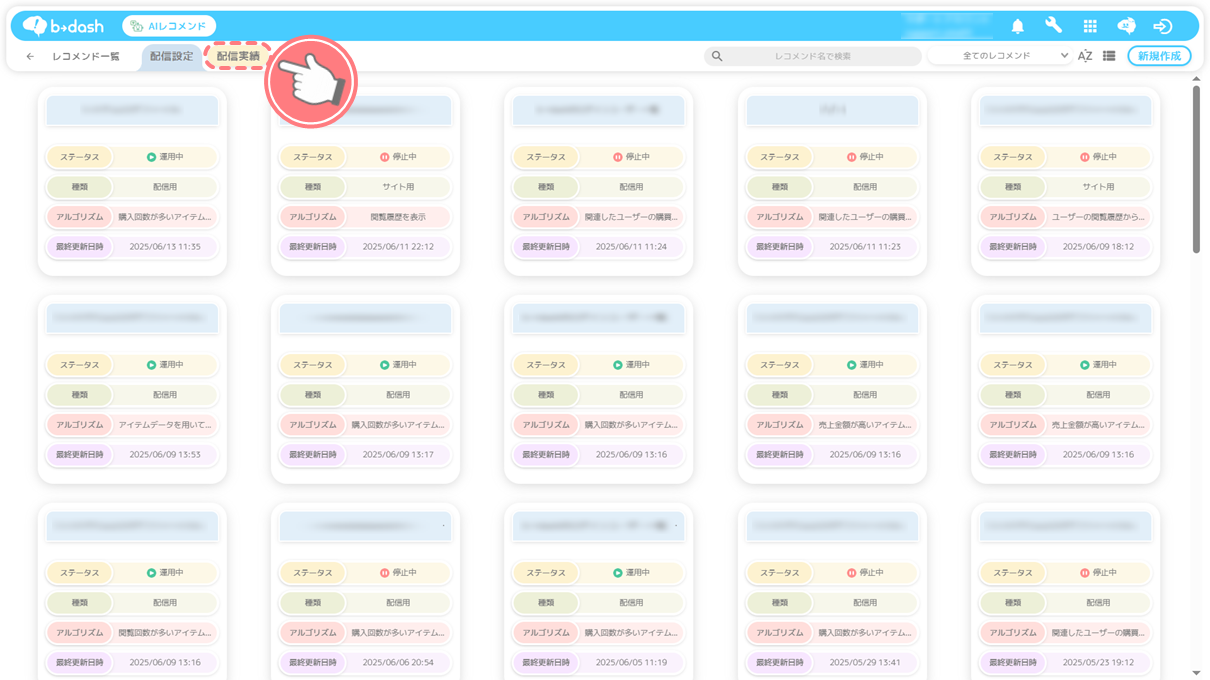
Task: Click the date 2025/06/13 11:35
Action: pos(165,247)
